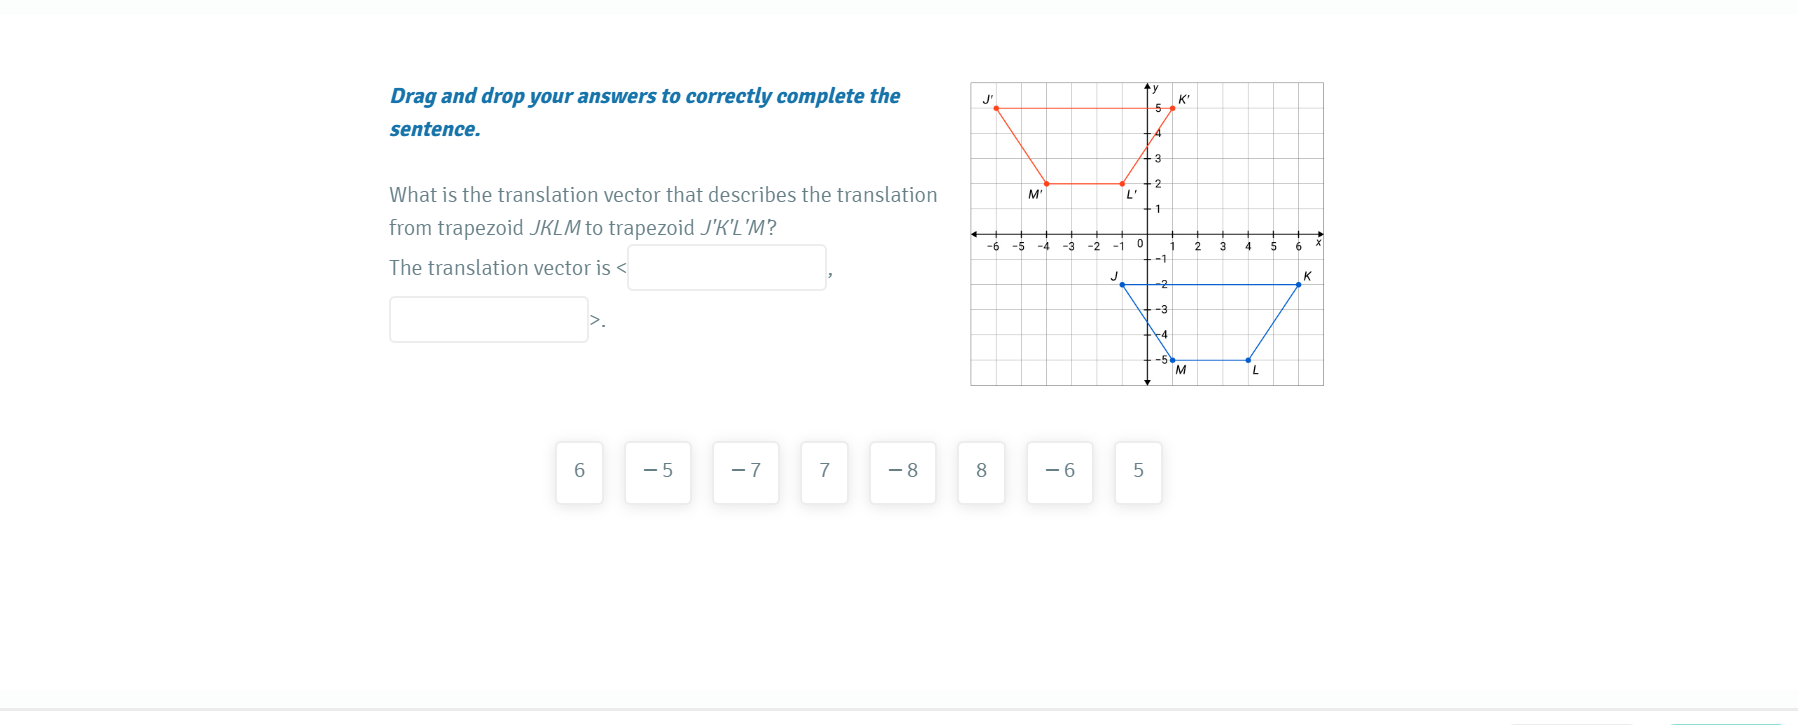This screenshot has height=725, width=1798.
Task: Click the second blank before the ">" symbol
Action: (x=488, y=320)
